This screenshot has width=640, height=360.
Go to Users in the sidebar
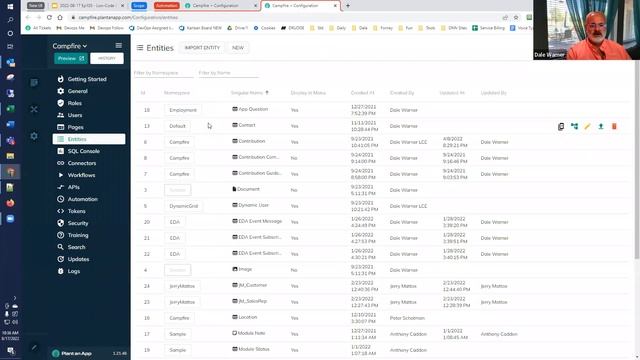tap(75, 115)
